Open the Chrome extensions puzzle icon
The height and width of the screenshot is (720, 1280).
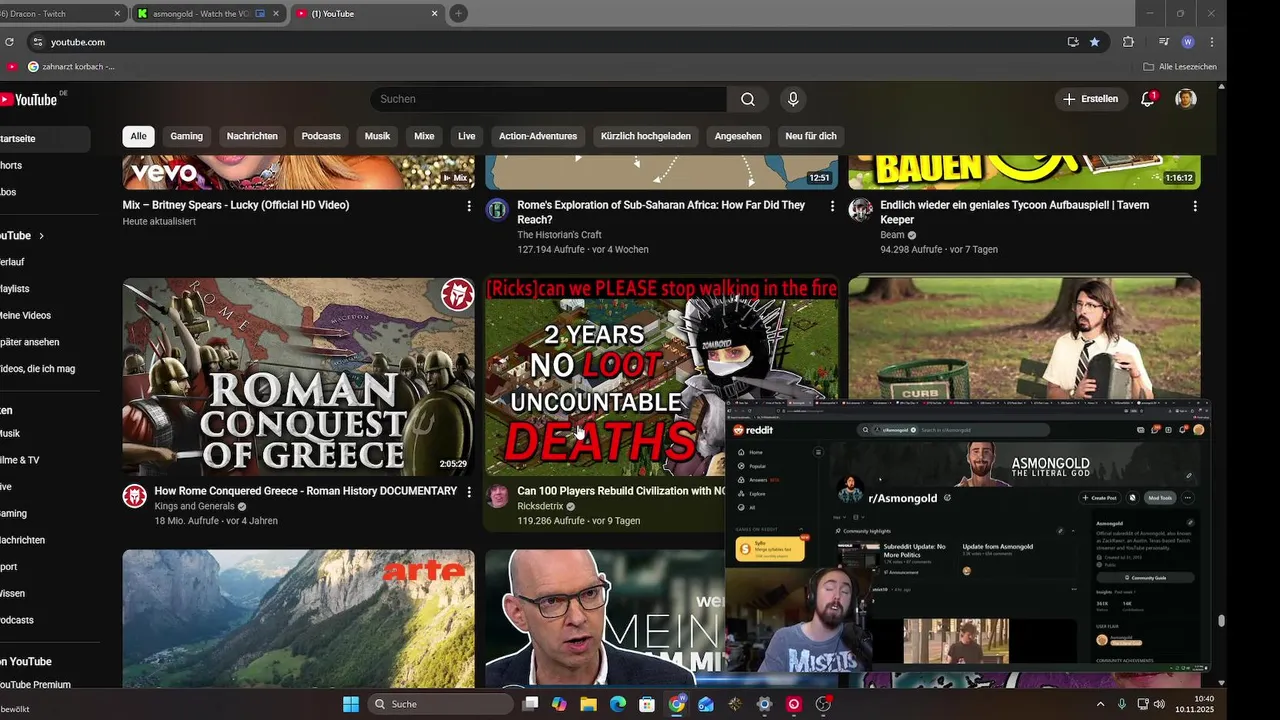[1129, 42]
